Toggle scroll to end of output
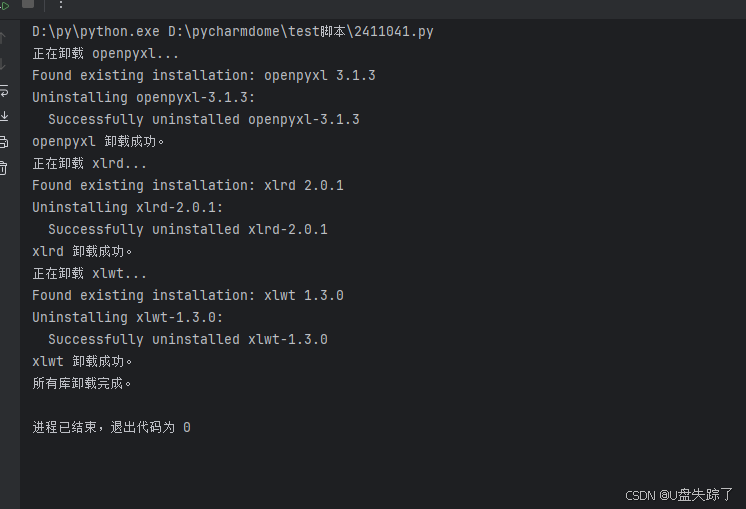The height and width of the screenshot is (509, 746). [4, 116]
